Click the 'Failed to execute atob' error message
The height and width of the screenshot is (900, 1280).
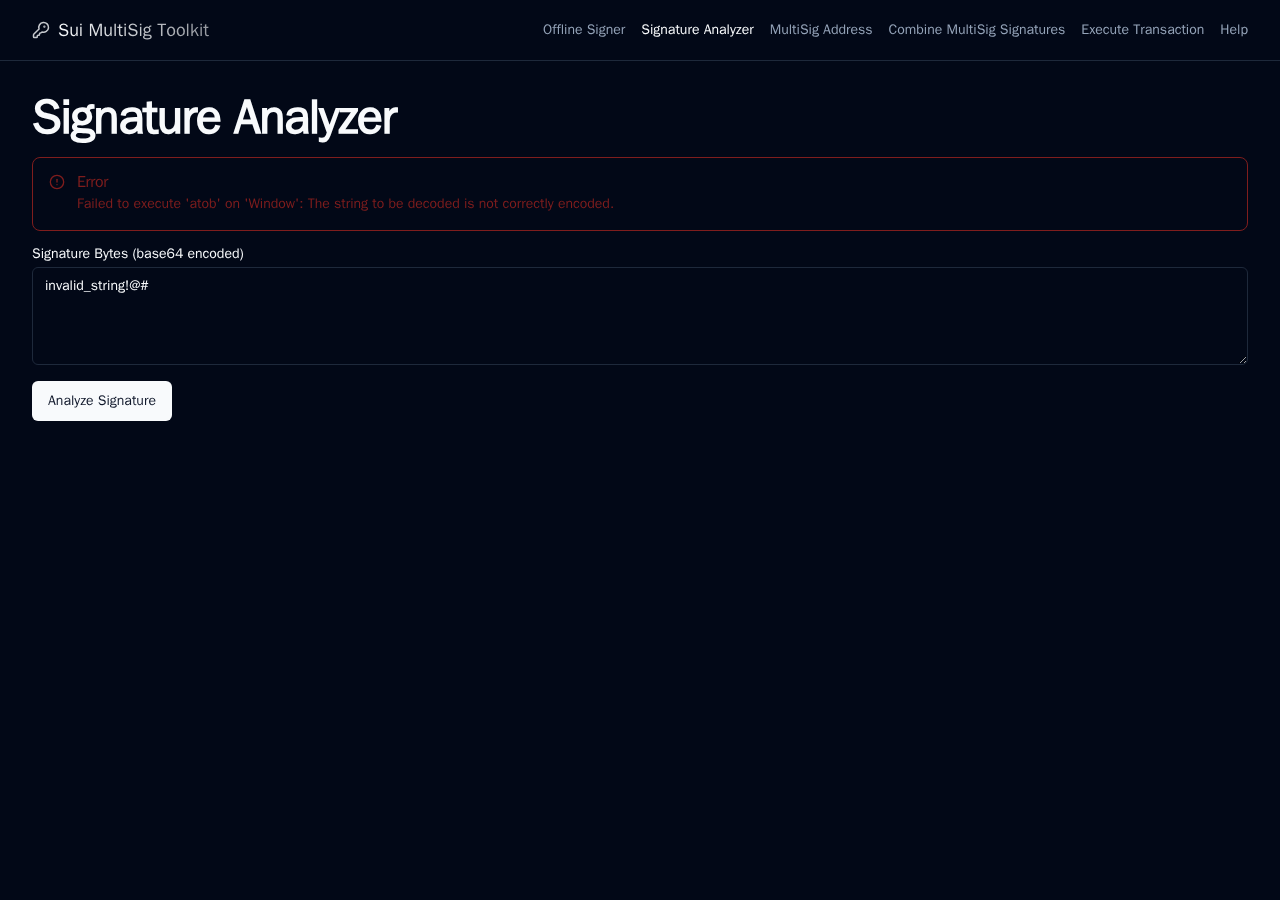[x=345, y=204]
